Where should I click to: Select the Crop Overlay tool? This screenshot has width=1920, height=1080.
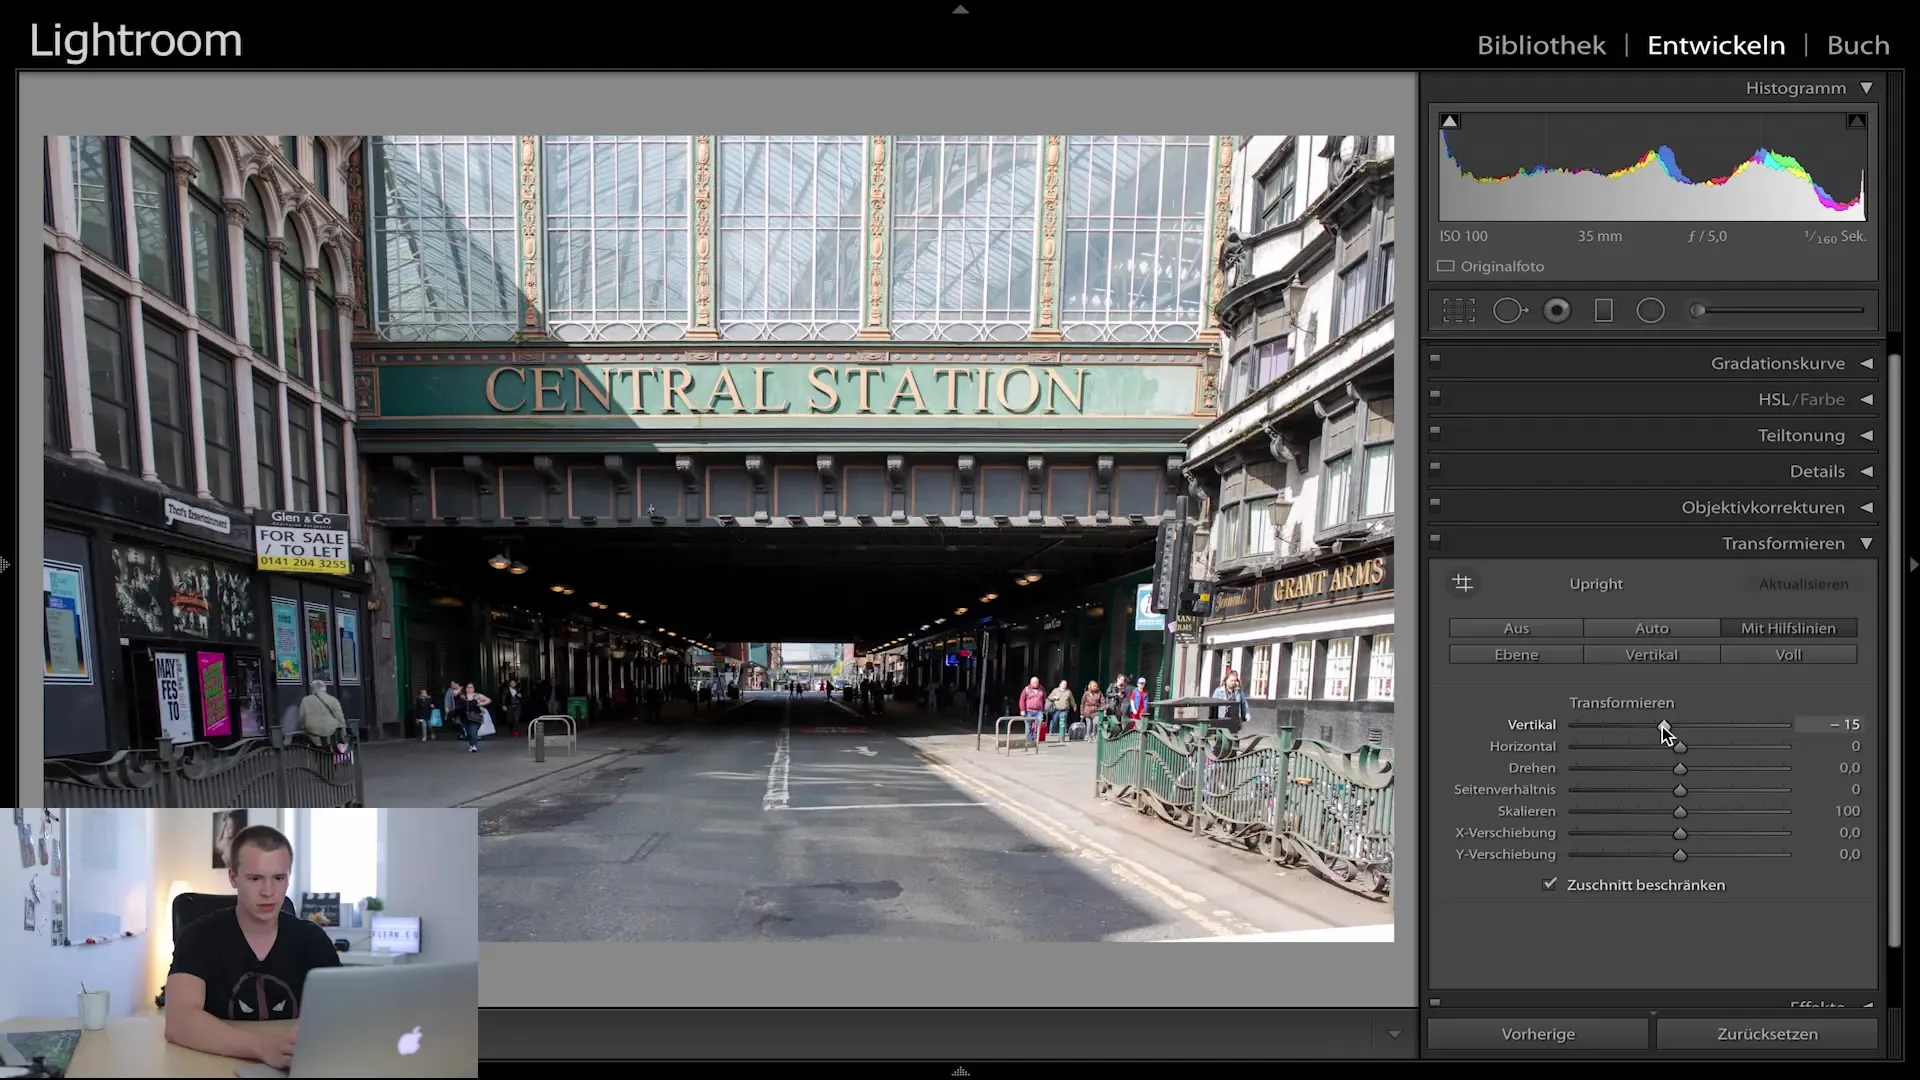pos(1459,311)
